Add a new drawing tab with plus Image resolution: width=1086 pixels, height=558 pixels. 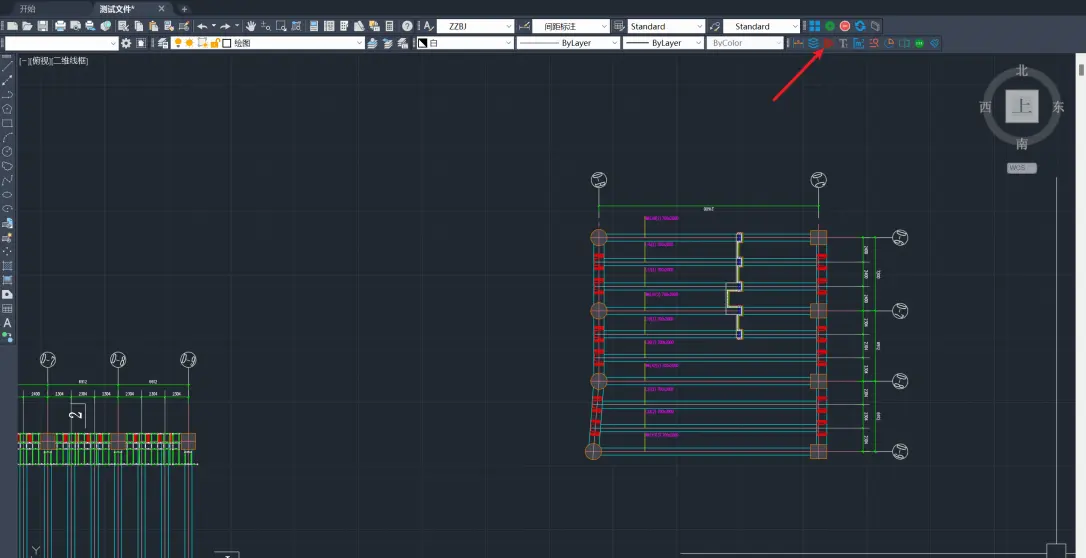(184, 9)
